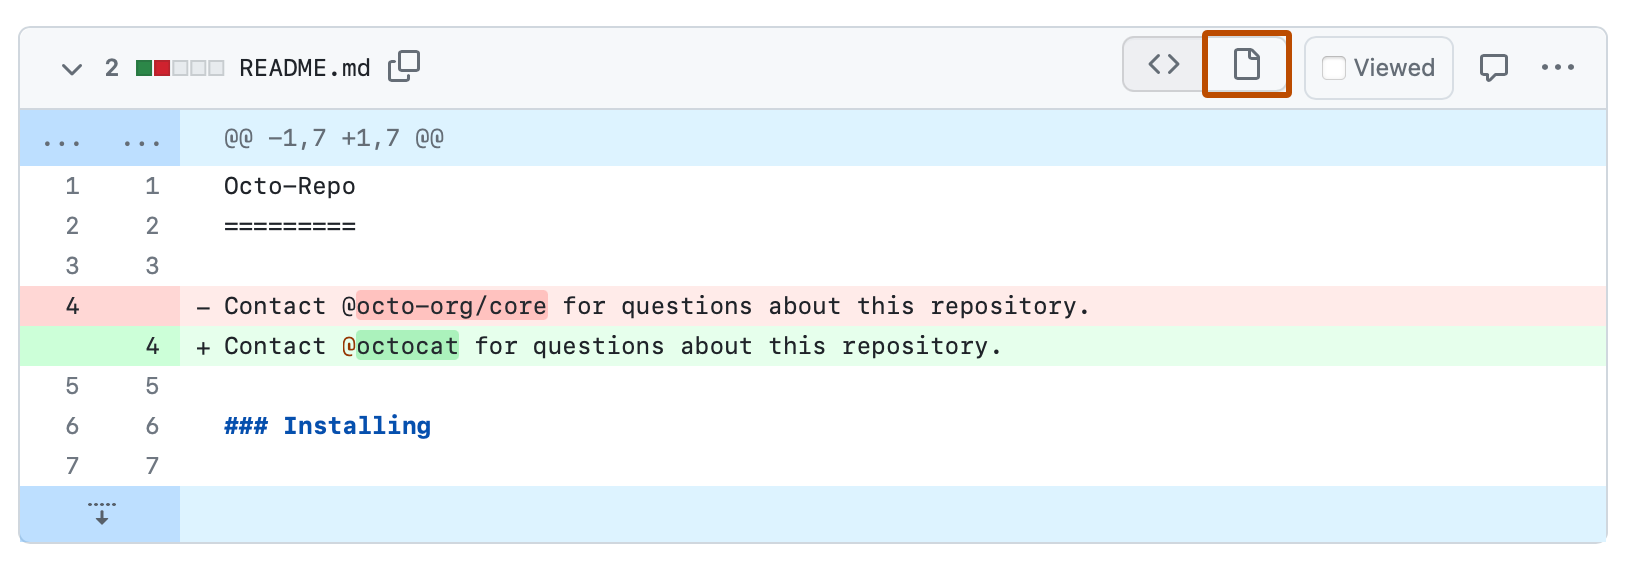The image size is (1628, 570).
Task: Expand lines down at diff bottom
Action: point(101,514)
